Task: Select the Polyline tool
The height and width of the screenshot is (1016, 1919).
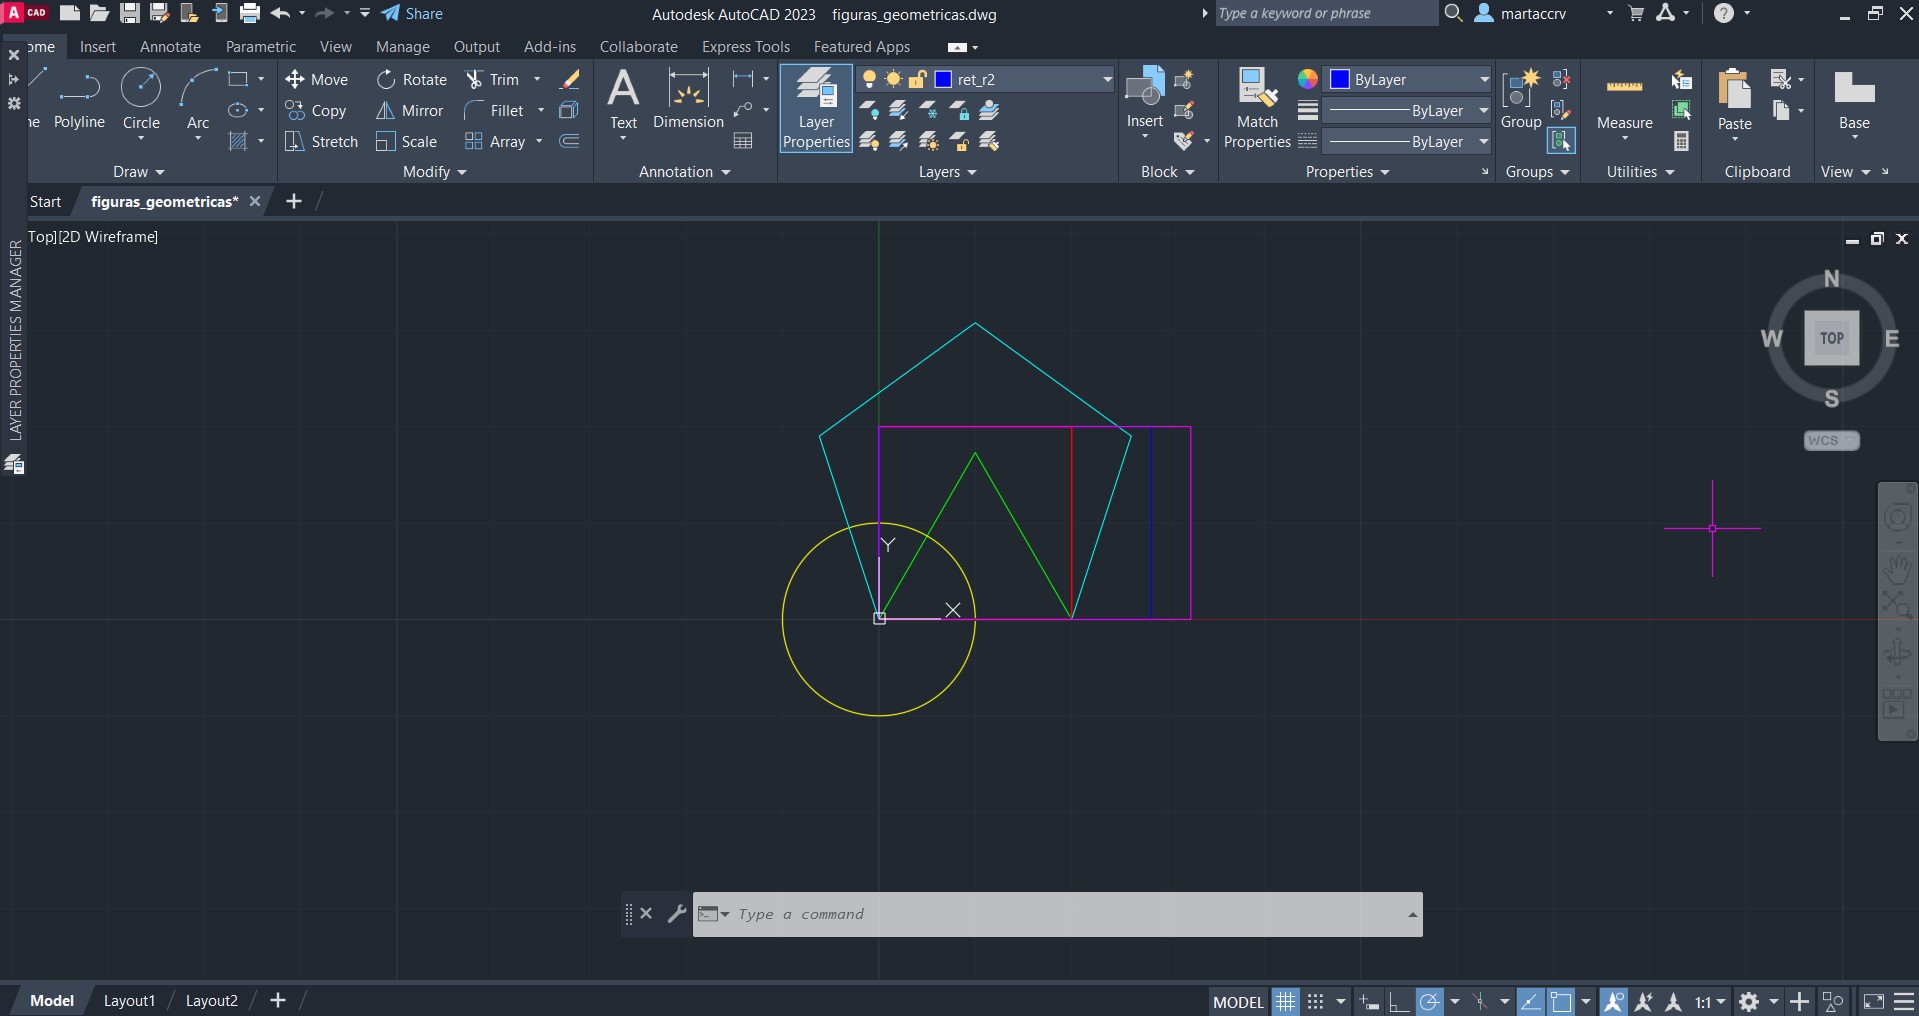Action: (79, 98)
